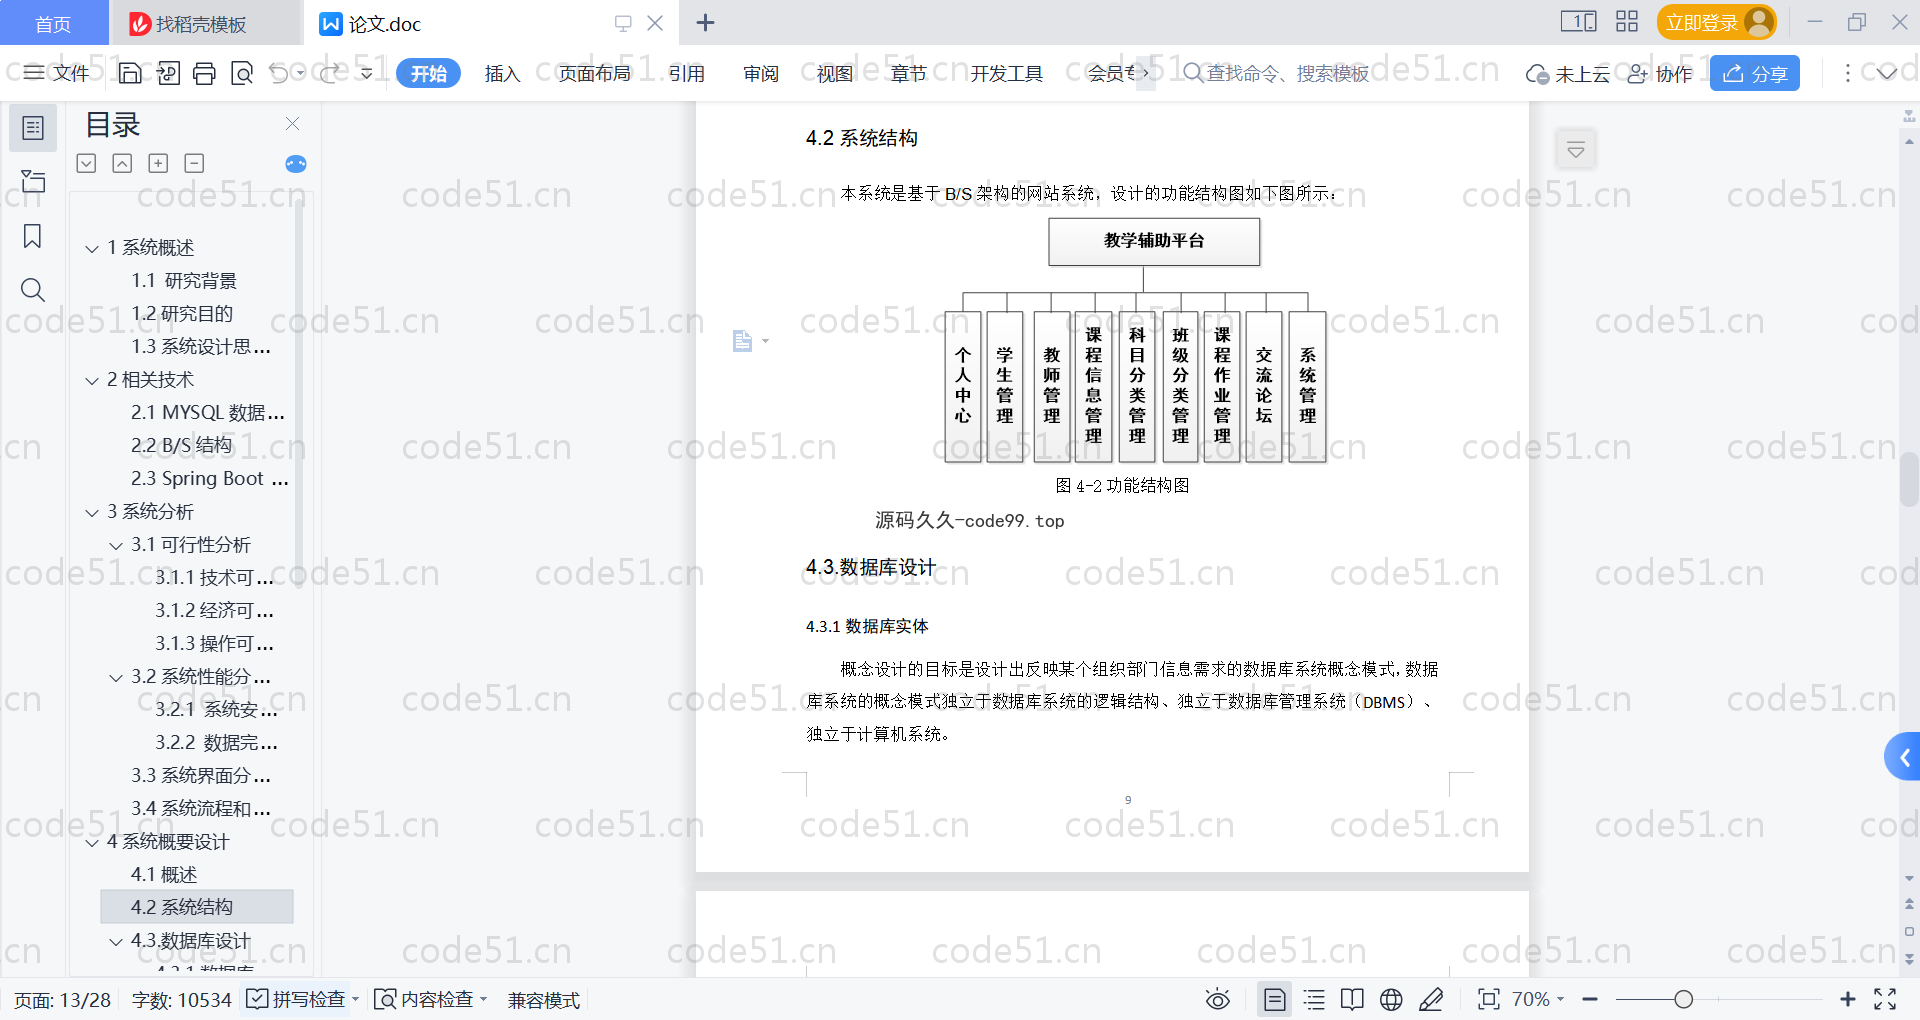Switch to the 首页 tab
The image size is (1920, 1020).
(53, 23)
